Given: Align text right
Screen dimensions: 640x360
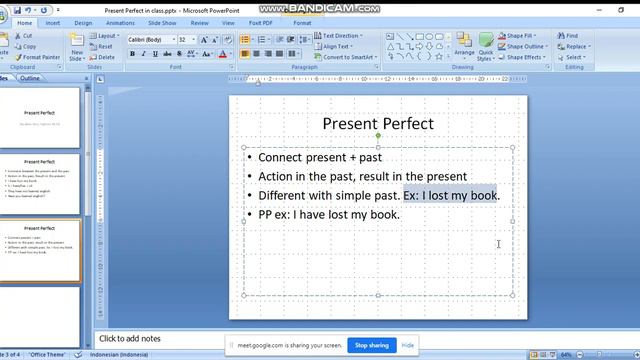Looking at the screenshot, I should click(268, 54).
